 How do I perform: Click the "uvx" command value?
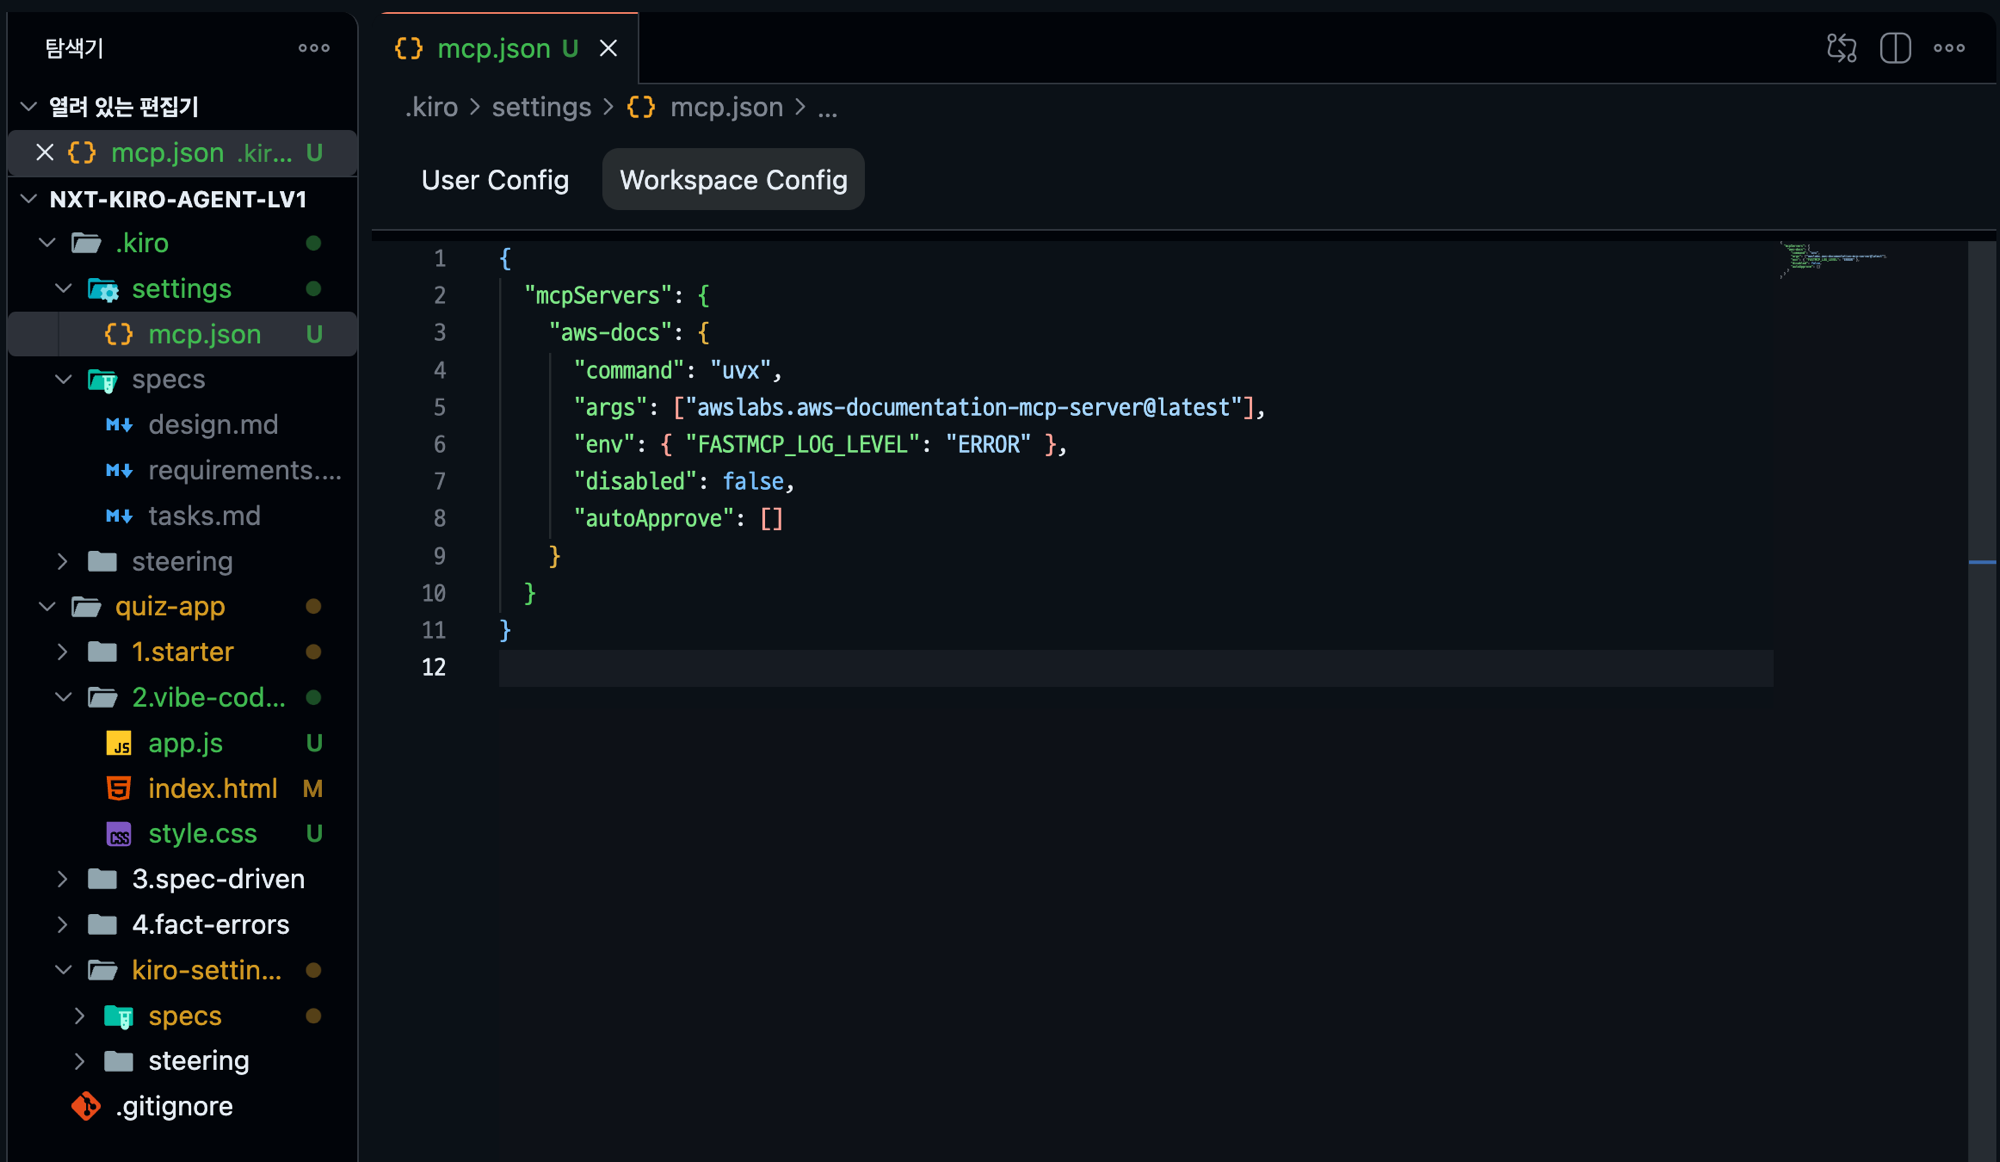coord(741,370)
